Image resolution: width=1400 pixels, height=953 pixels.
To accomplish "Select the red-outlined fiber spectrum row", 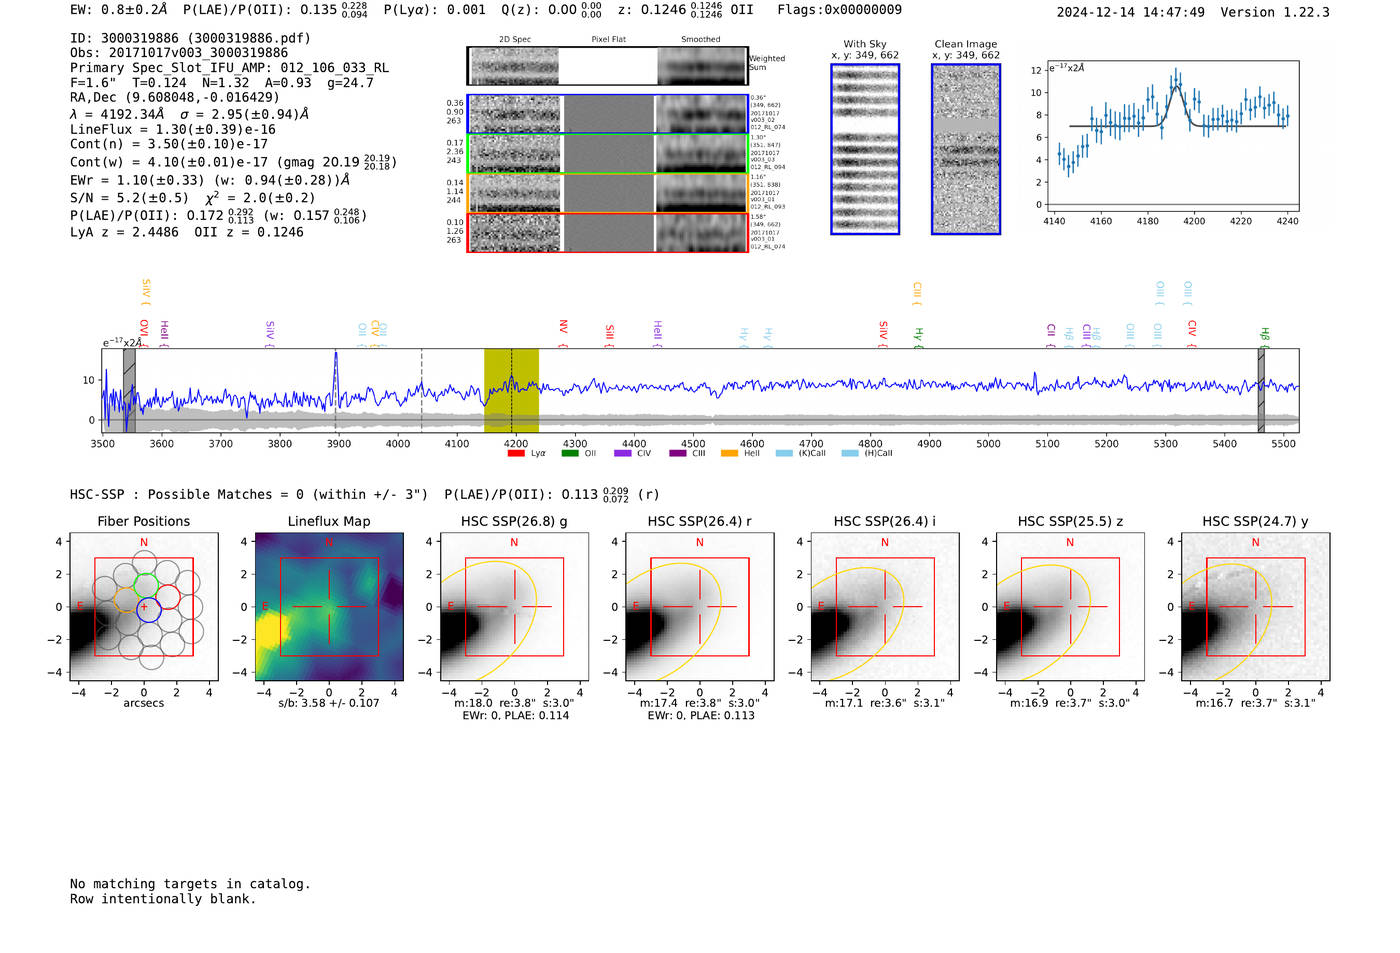I will (x=607, y=232).
